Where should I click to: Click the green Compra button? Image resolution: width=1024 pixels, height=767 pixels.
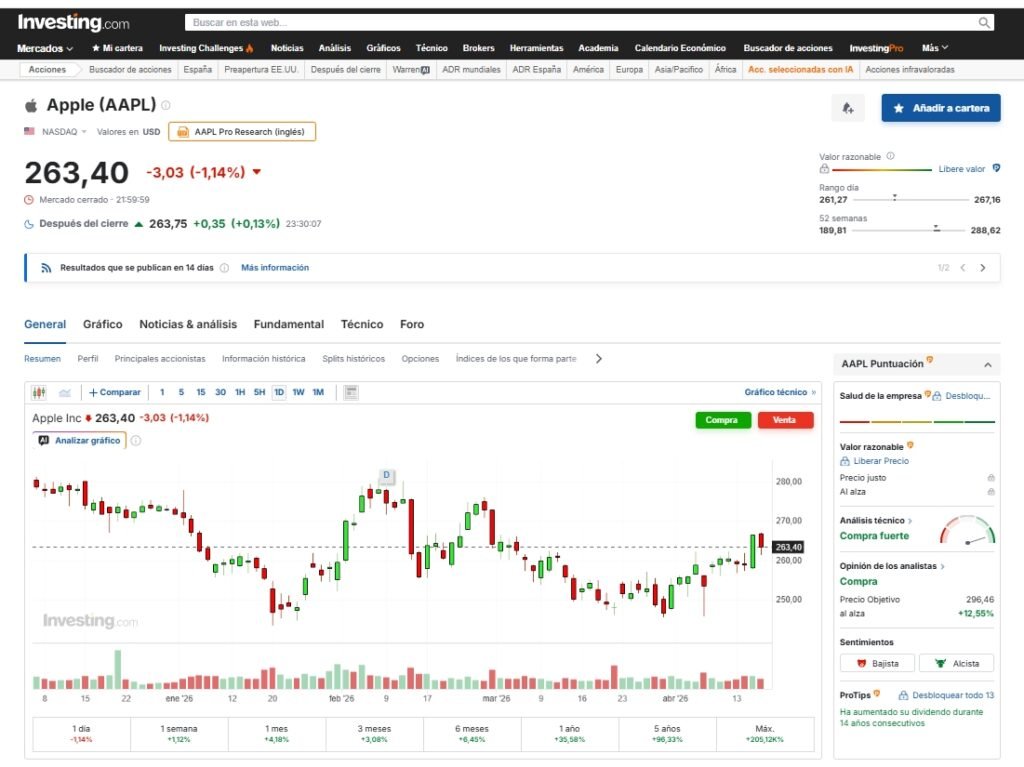click(x=723, y=420)
